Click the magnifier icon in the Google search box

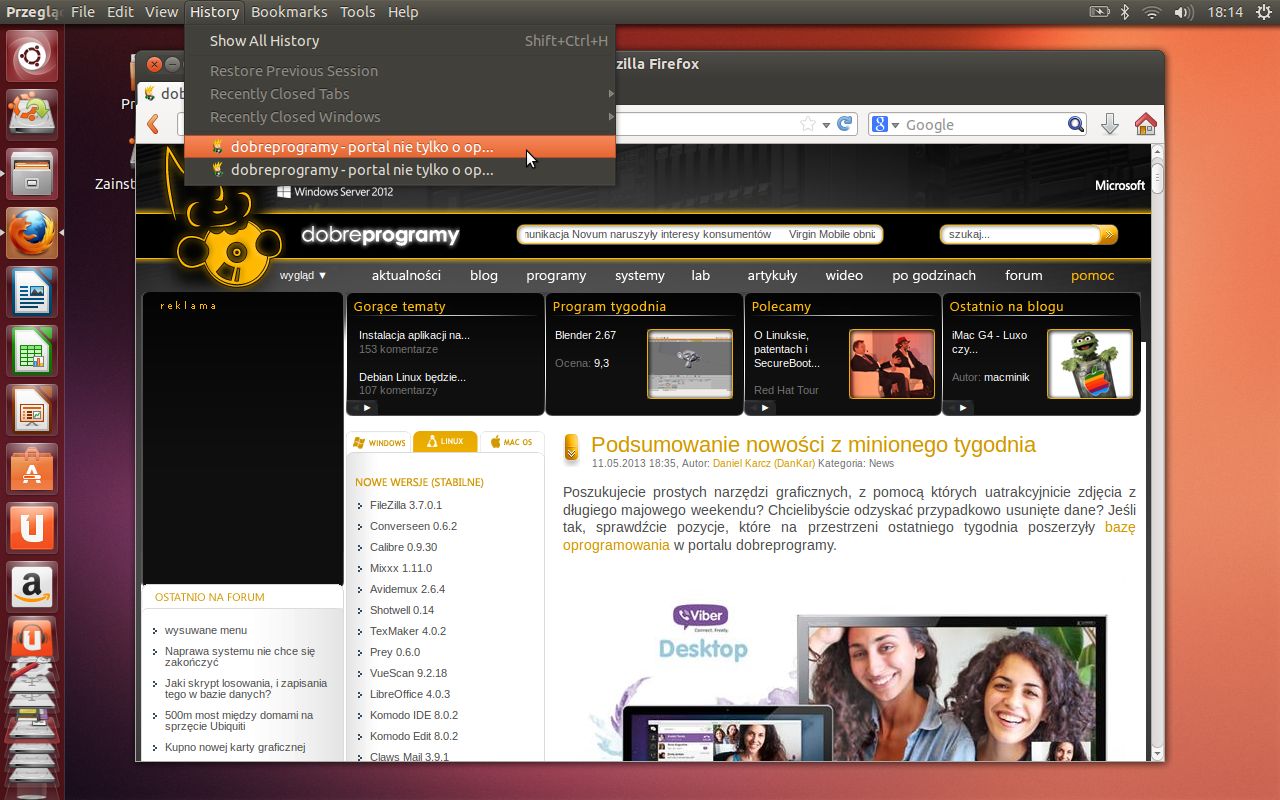tap(1075, 124)
